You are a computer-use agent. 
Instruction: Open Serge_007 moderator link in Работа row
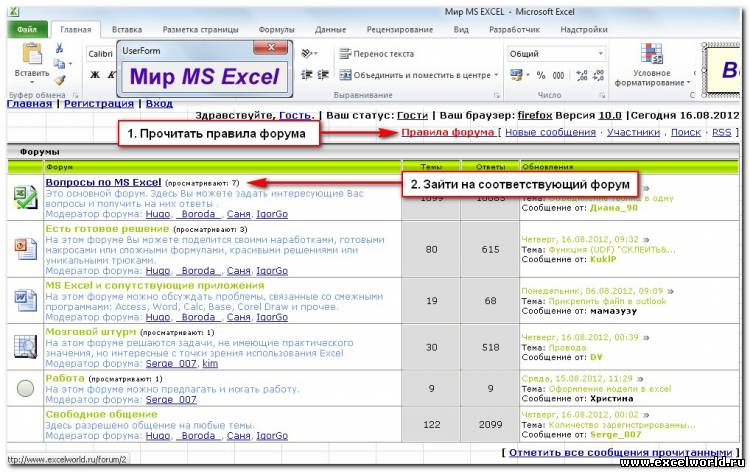(171, 399)
